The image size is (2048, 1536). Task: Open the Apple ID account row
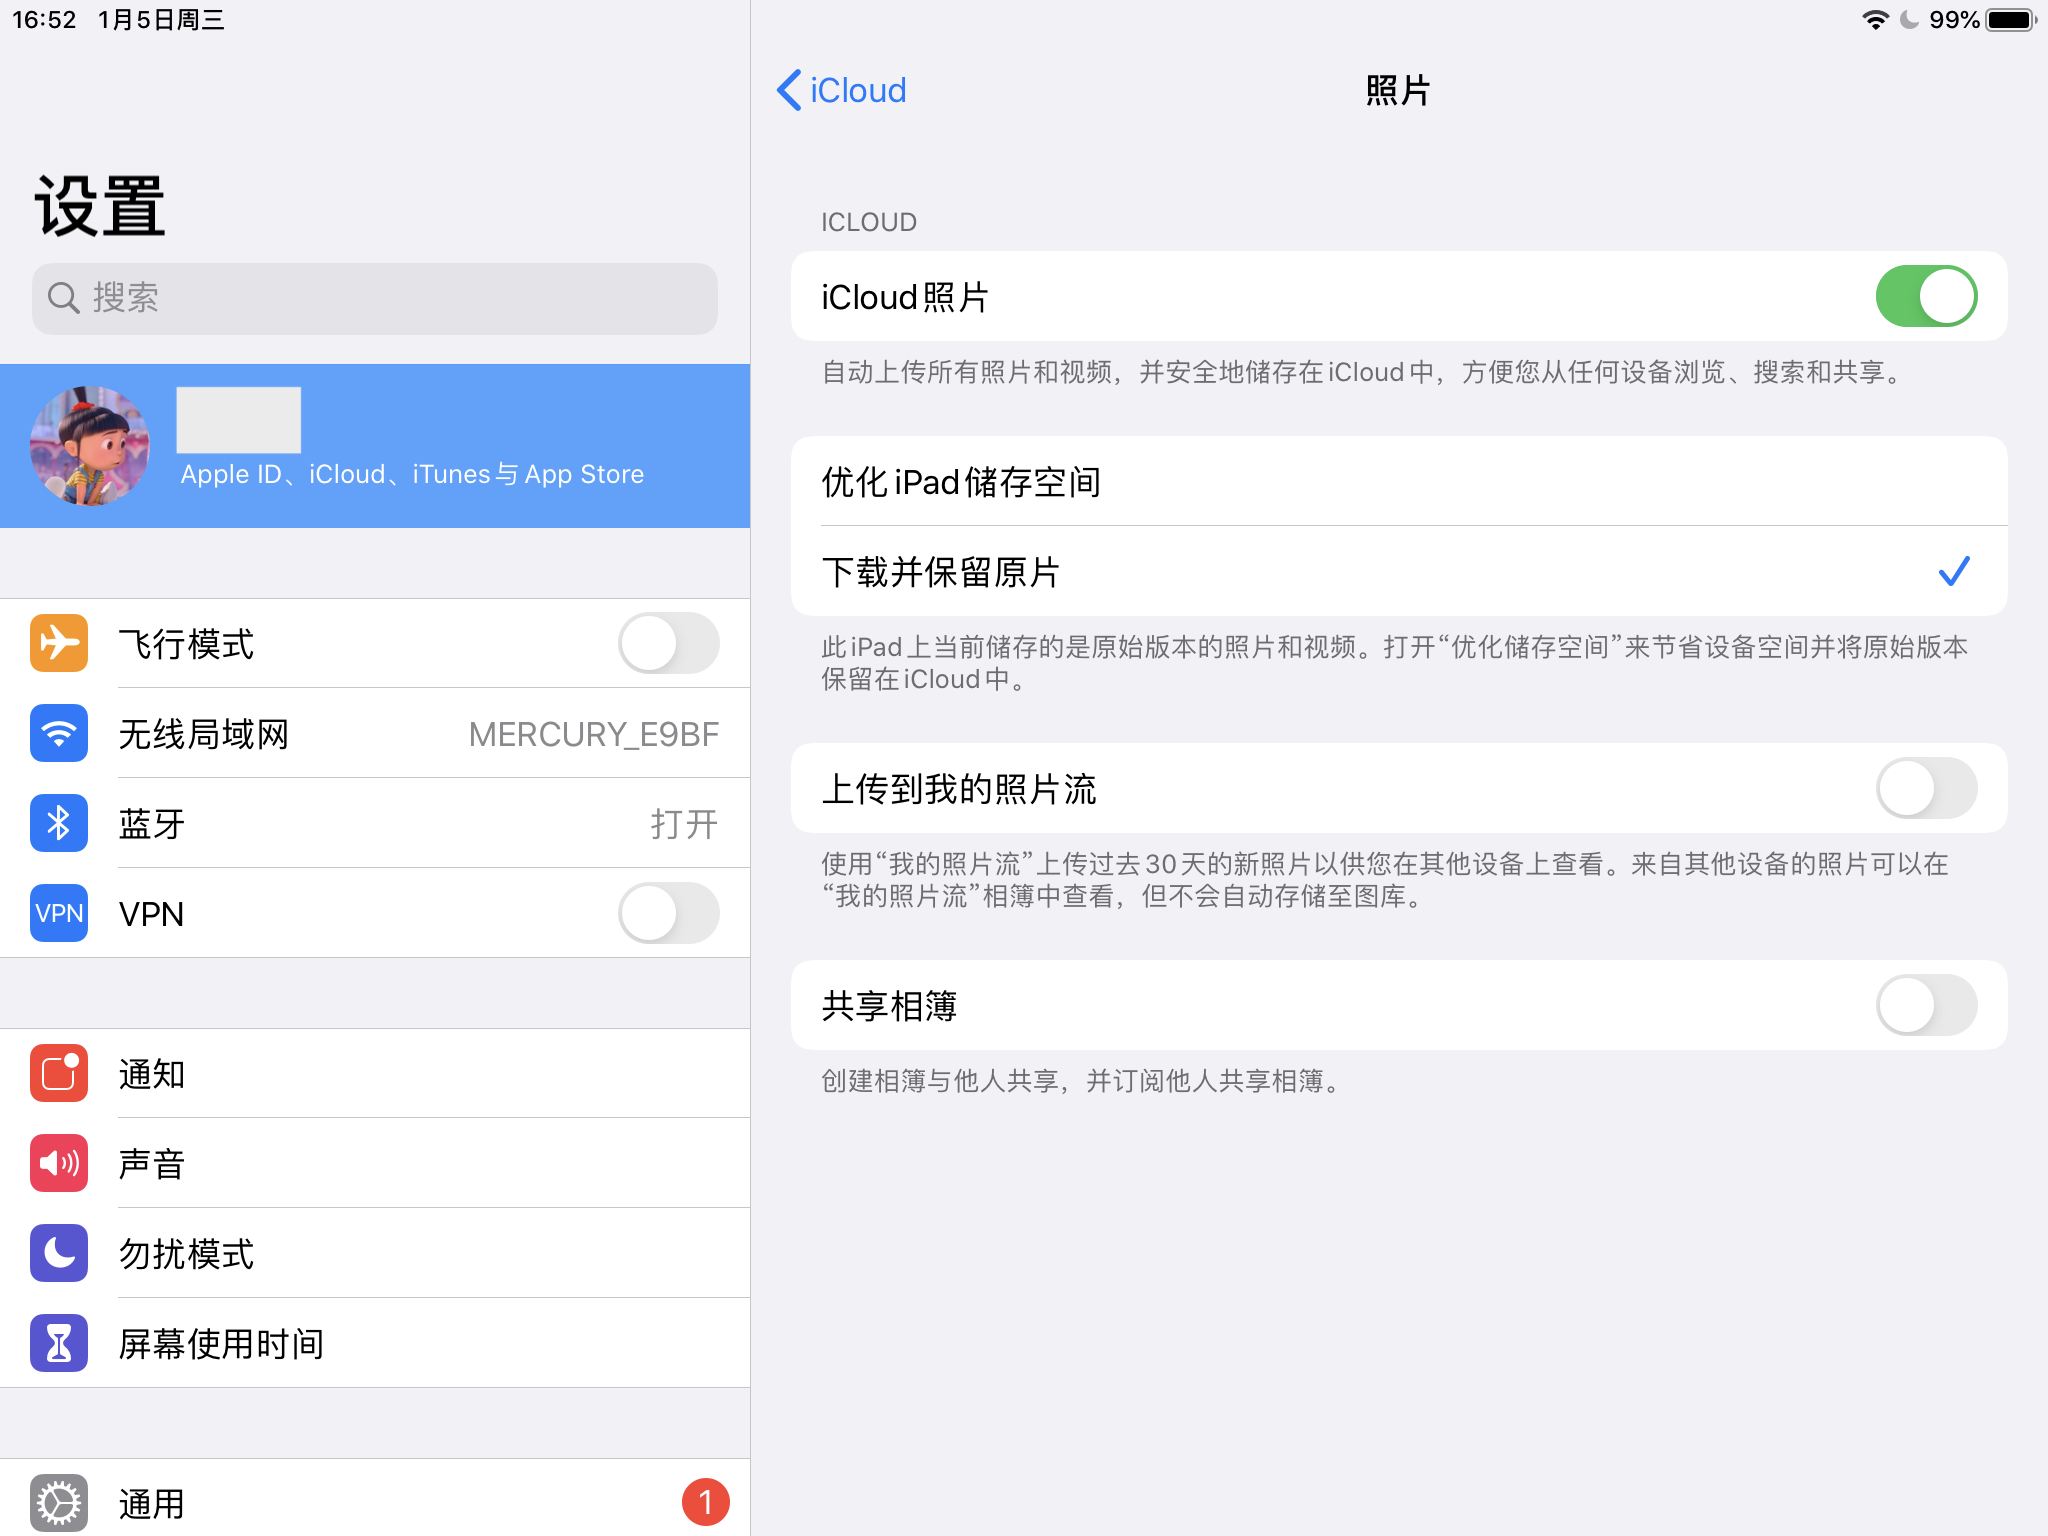click(x=375, y=446)
